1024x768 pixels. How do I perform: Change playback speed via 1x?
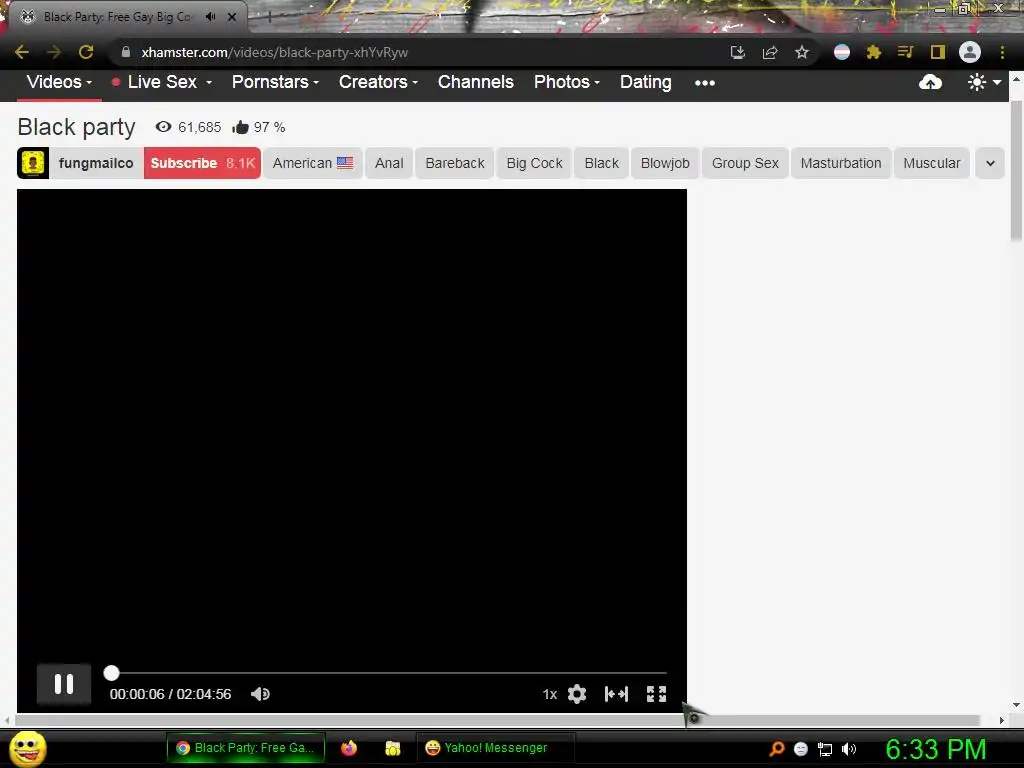(x=550, y=694)
